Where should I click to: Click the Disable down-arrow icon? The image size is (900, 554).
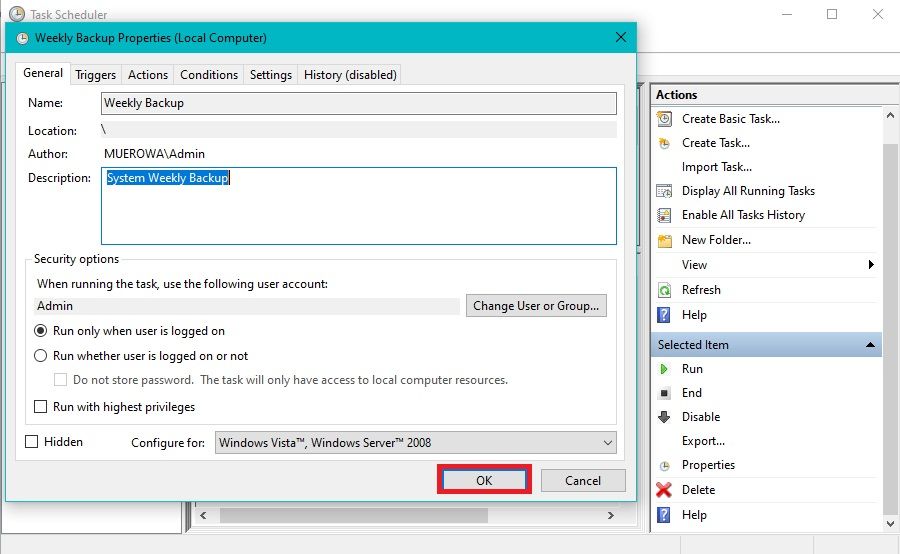[664, 417]
